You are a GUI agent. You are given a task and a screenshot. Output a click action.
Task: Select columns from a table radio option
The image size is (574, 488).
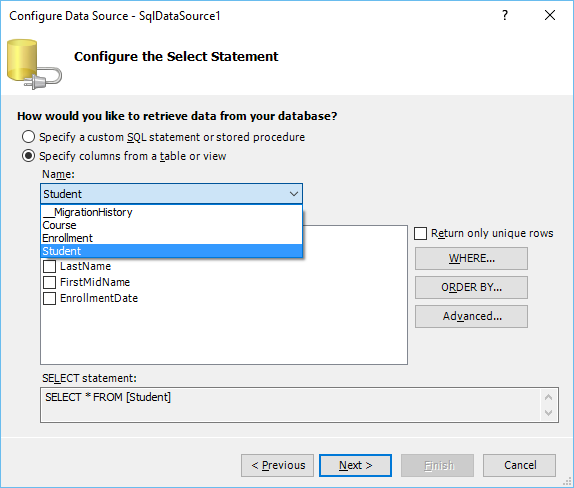[x=28, y=156]
